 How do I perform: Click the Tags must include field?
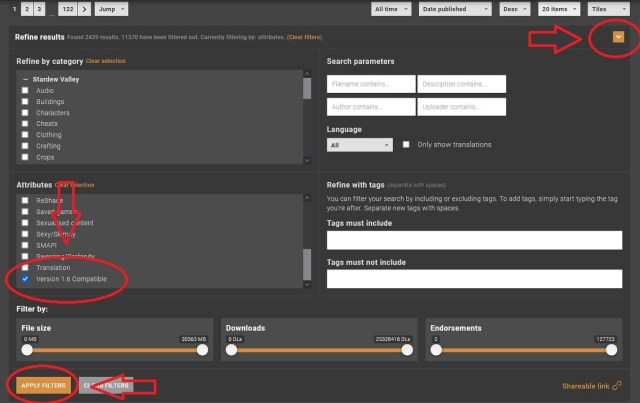(x=475, y=240)
